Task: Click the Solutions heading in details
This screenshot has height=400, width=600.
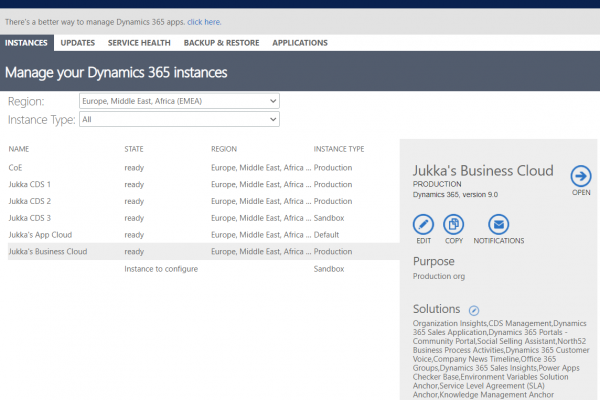Action: (x=437, y=309)
